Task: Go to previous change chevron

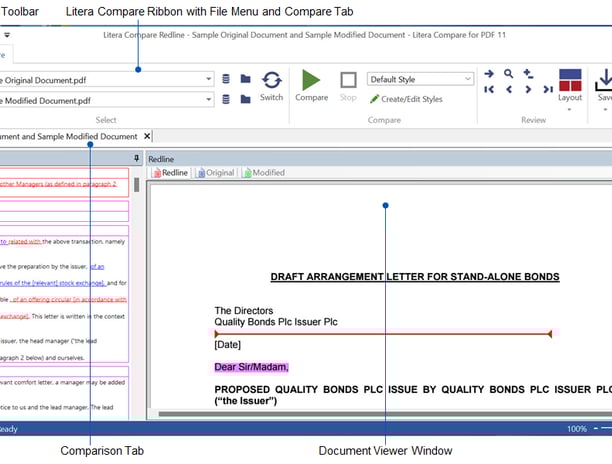Action: [509, 89]
